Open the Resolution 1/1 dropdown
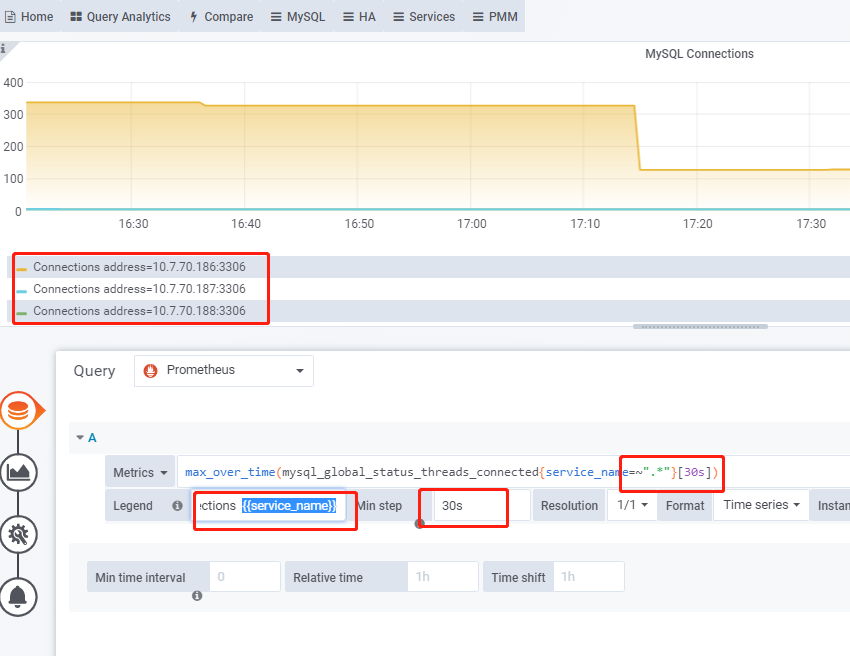Viewport: 850px width, 656px height. coord(632,505)
